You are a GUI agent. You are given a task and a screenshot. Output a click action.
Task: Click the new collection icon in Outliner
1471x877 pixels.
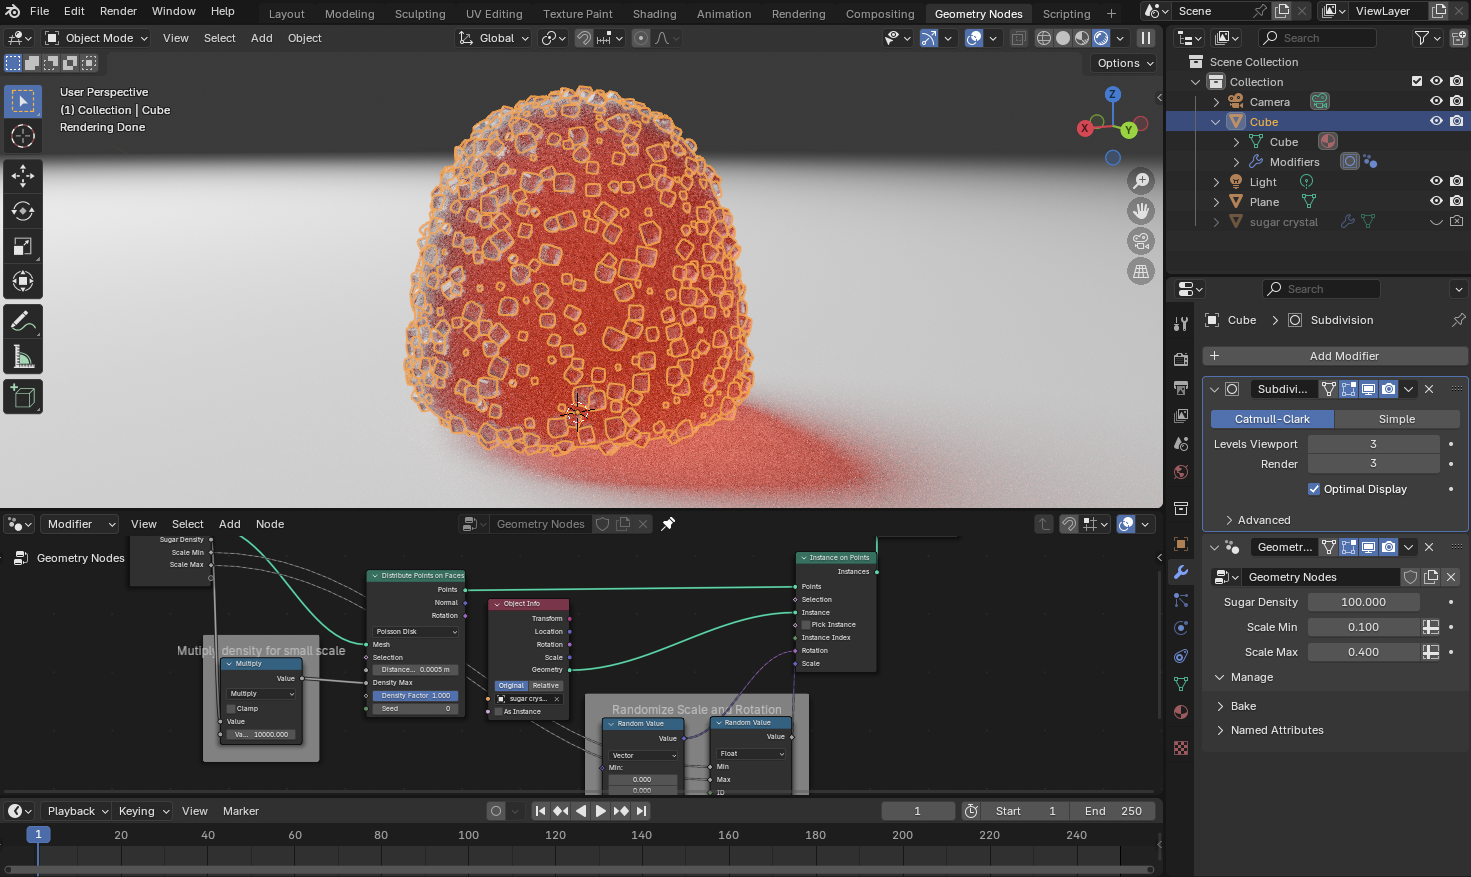click(x=1459, y=38)
